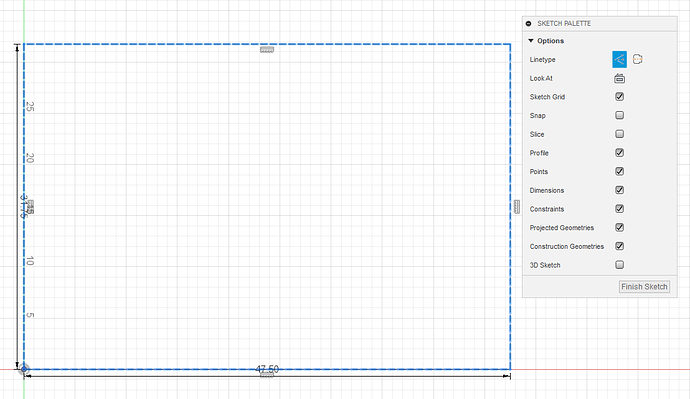Click the constraint icon on the right edge
This screenshot has width=690, height=399.
coord(517,207)
